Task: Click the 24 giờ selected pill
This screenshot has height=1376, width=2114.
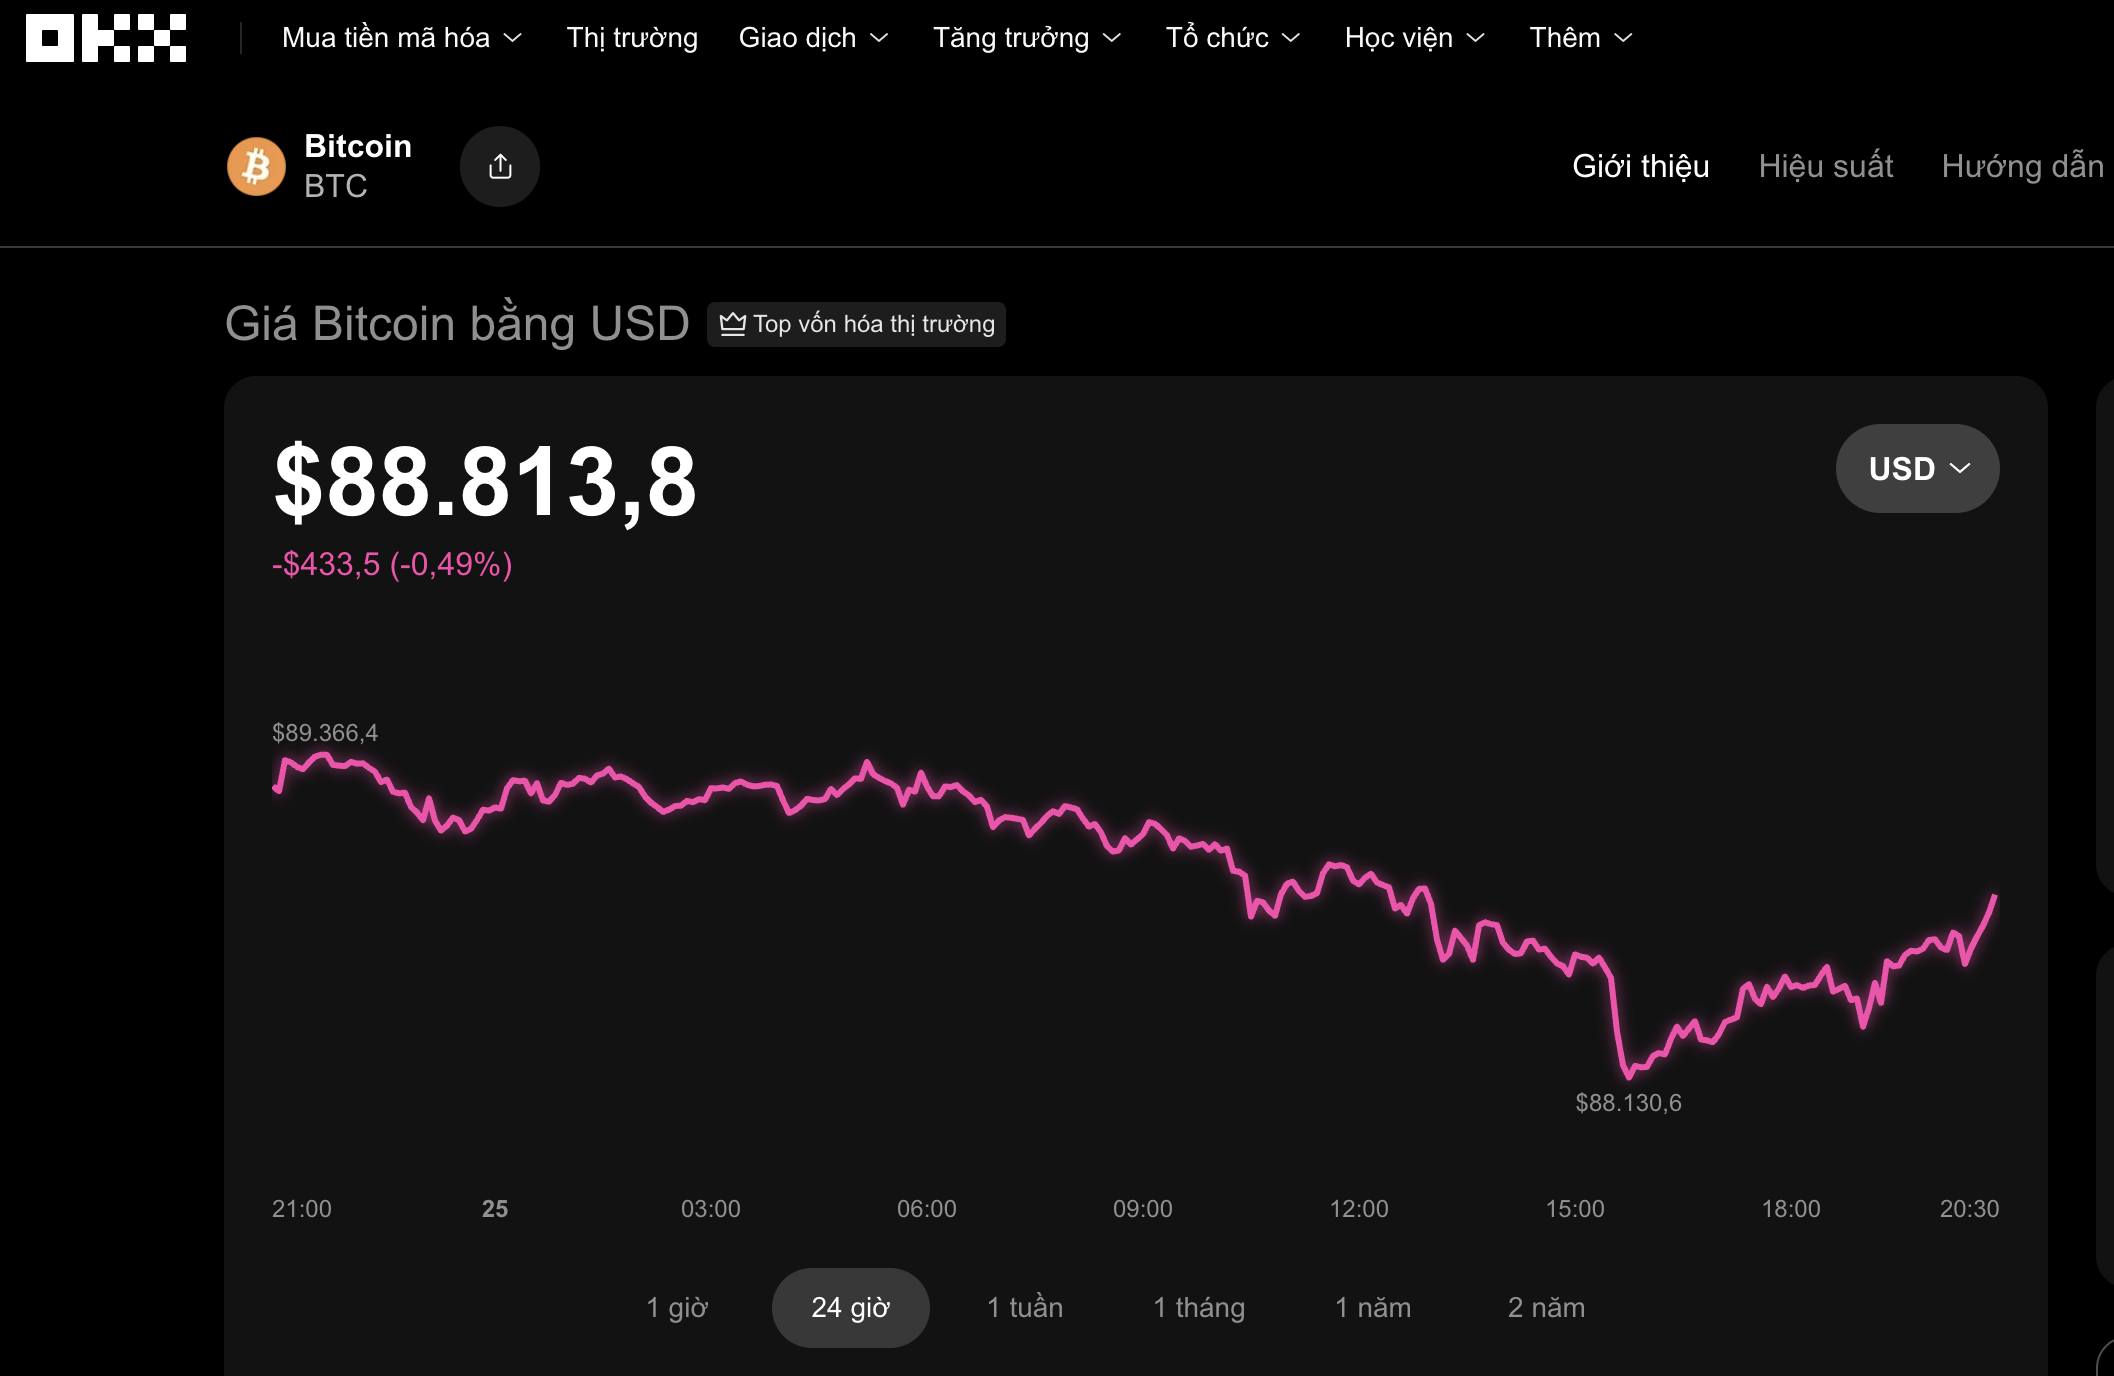Action: tap(849, 1307)
